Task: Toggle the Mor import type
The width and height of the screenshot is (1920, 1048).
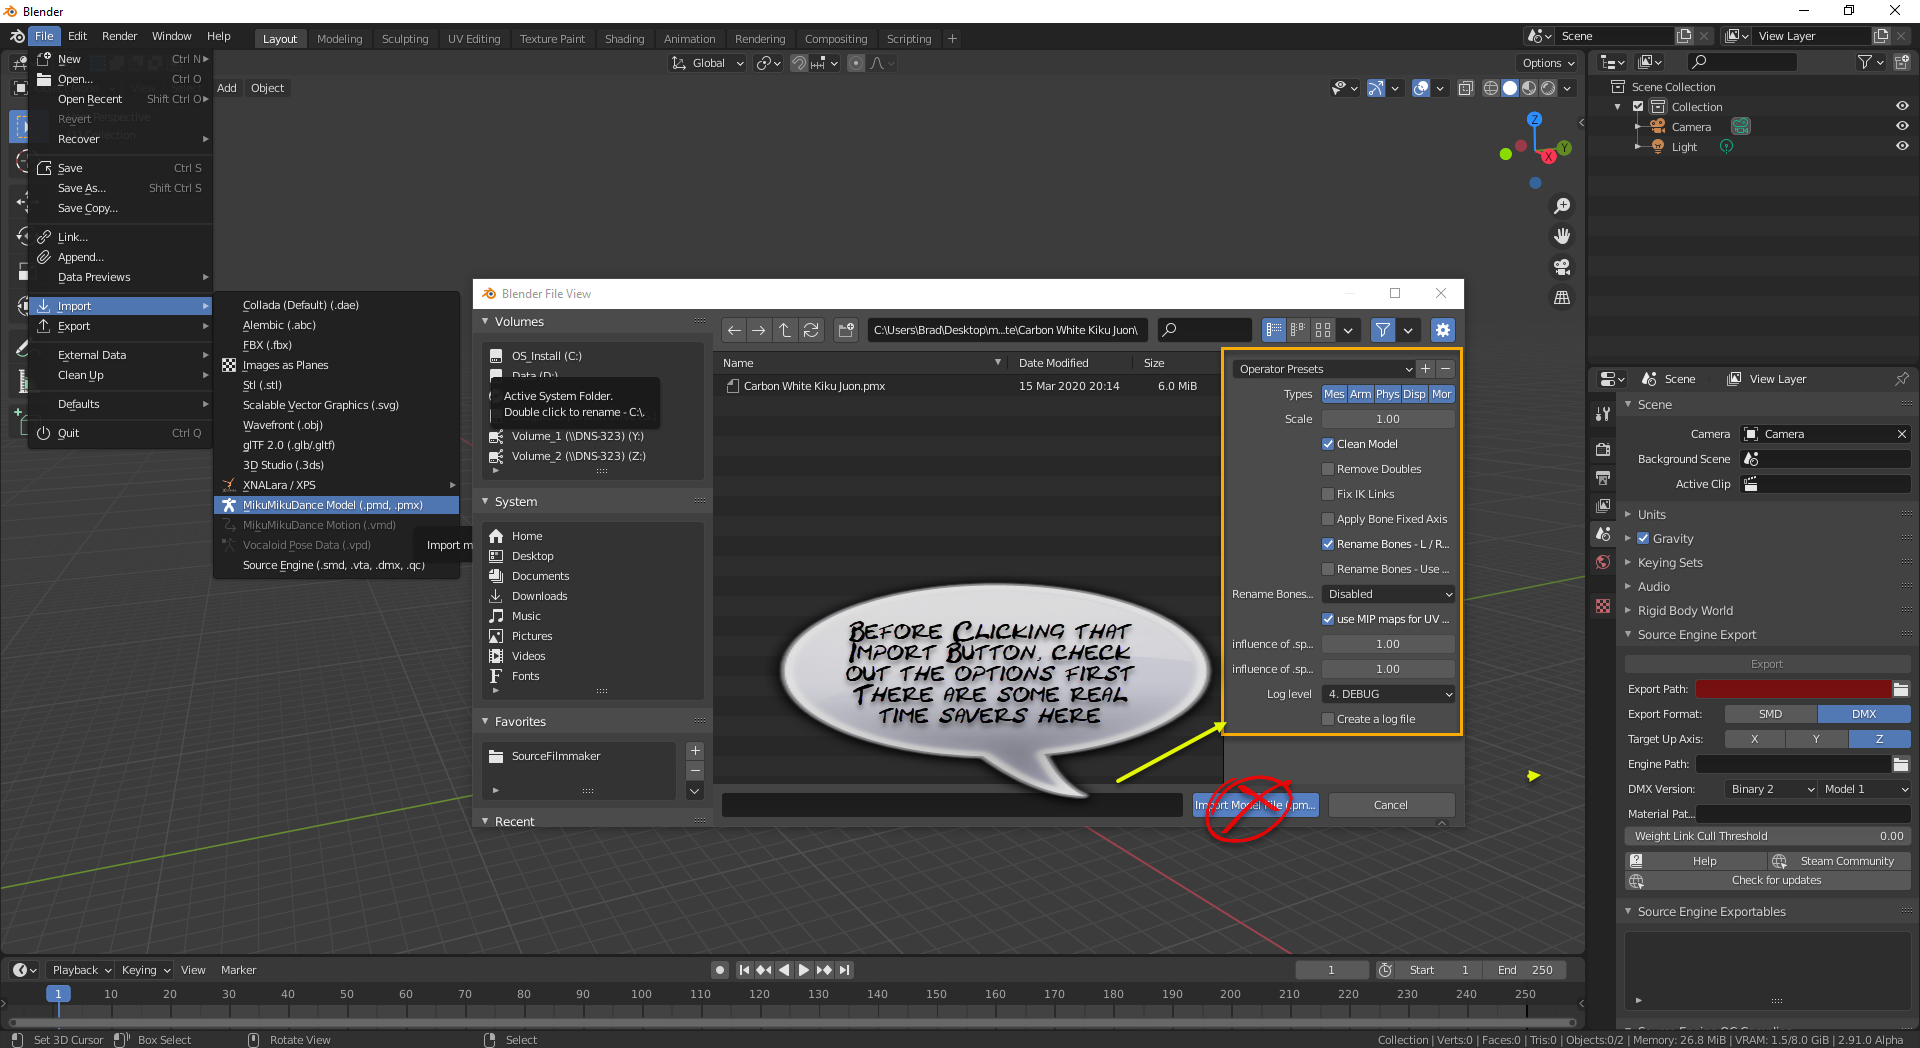Action: [1441, 394]
